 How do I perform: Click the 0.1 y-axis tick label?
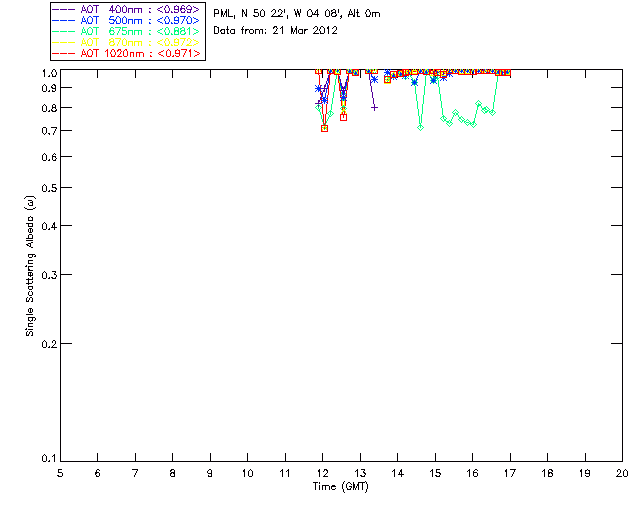point(49,459)
